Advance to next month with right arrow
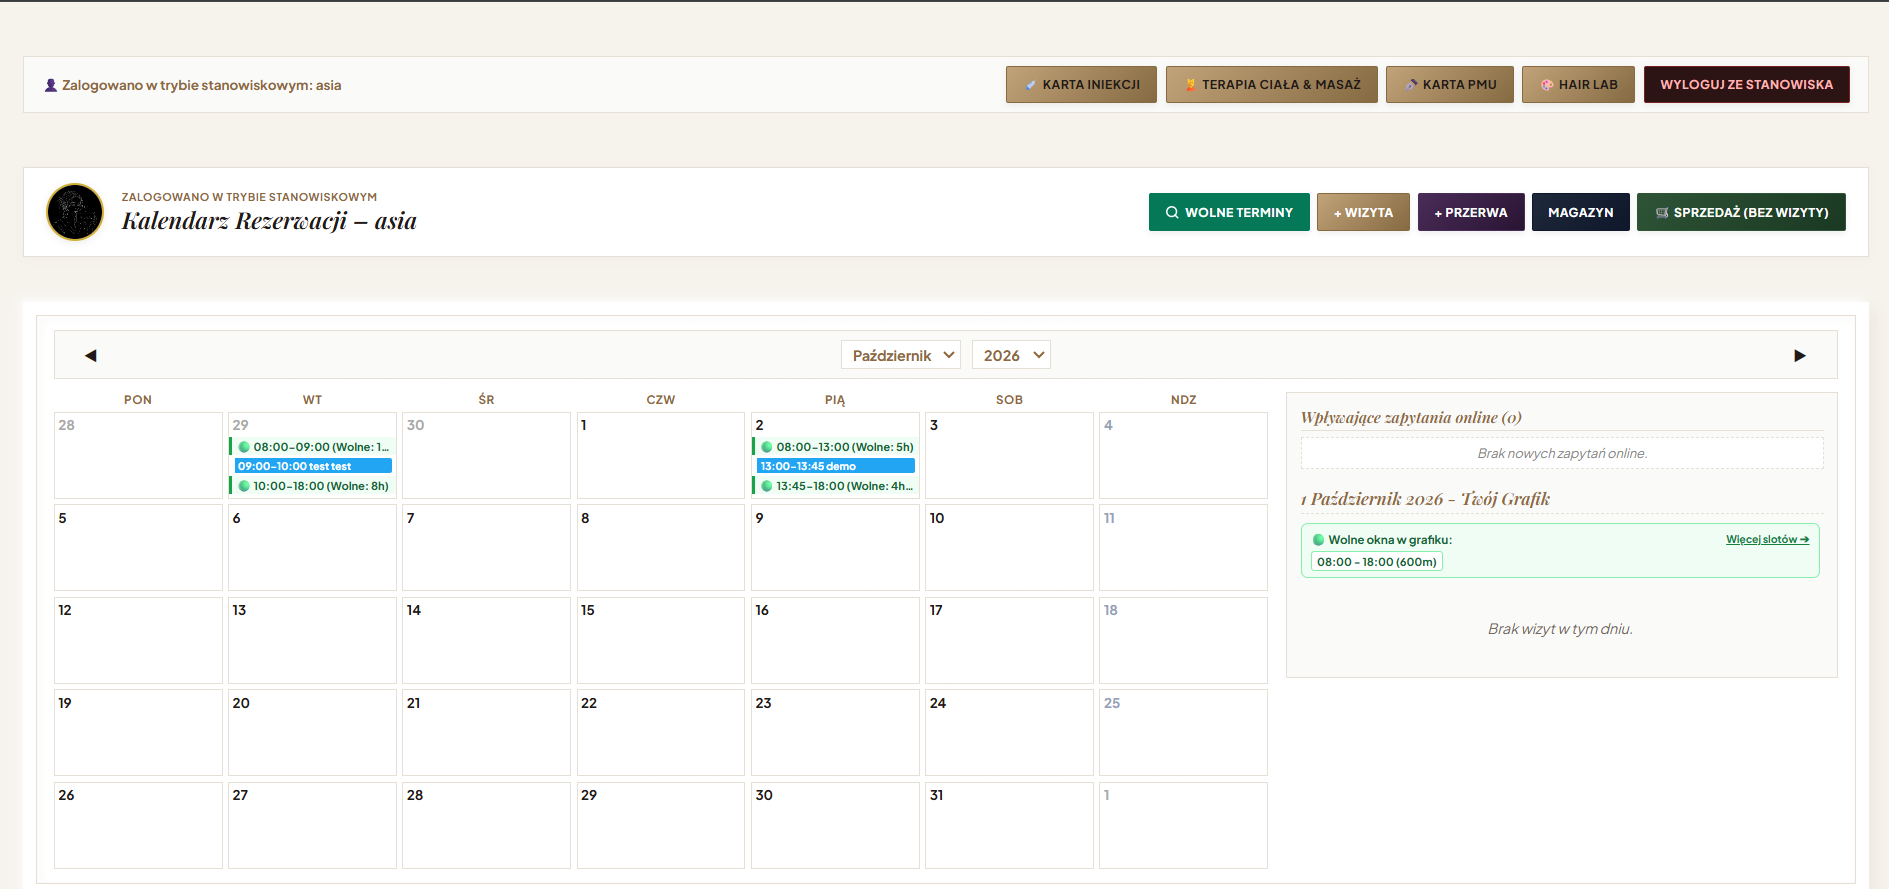 coord(1800,356)
